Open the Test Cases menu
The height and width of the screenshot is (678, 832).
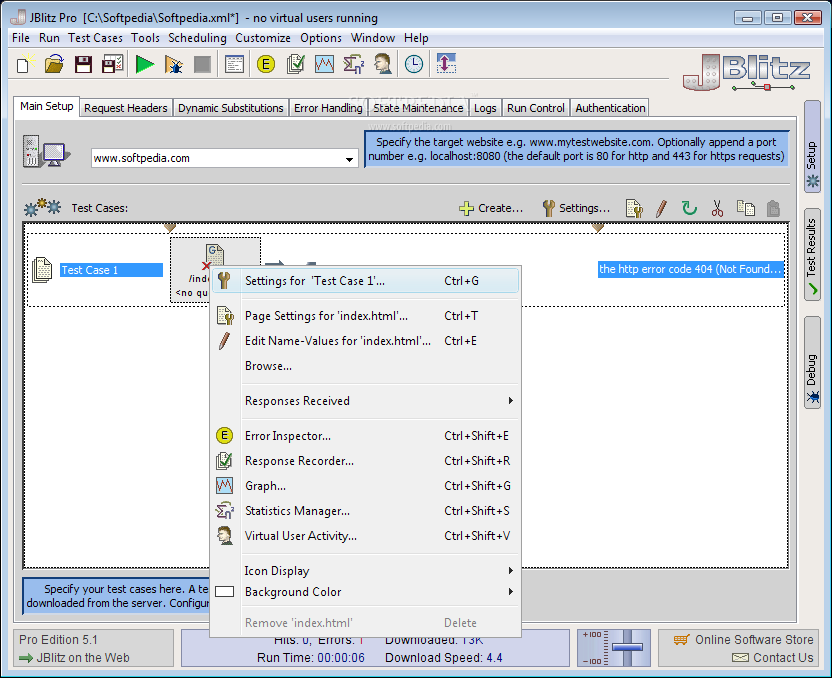click(95, 38)
